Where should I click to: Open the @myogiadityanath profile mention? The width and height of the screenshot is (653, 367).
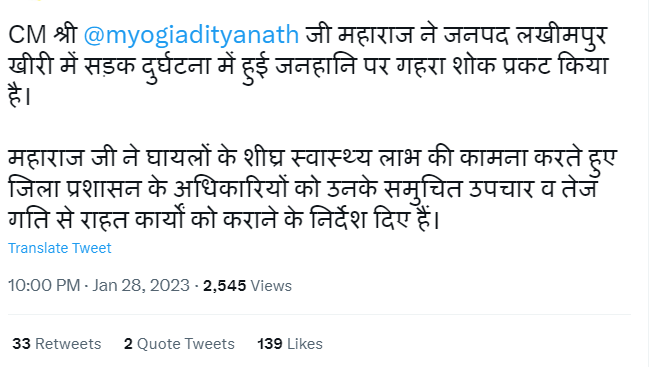click(x=191, y=35)
